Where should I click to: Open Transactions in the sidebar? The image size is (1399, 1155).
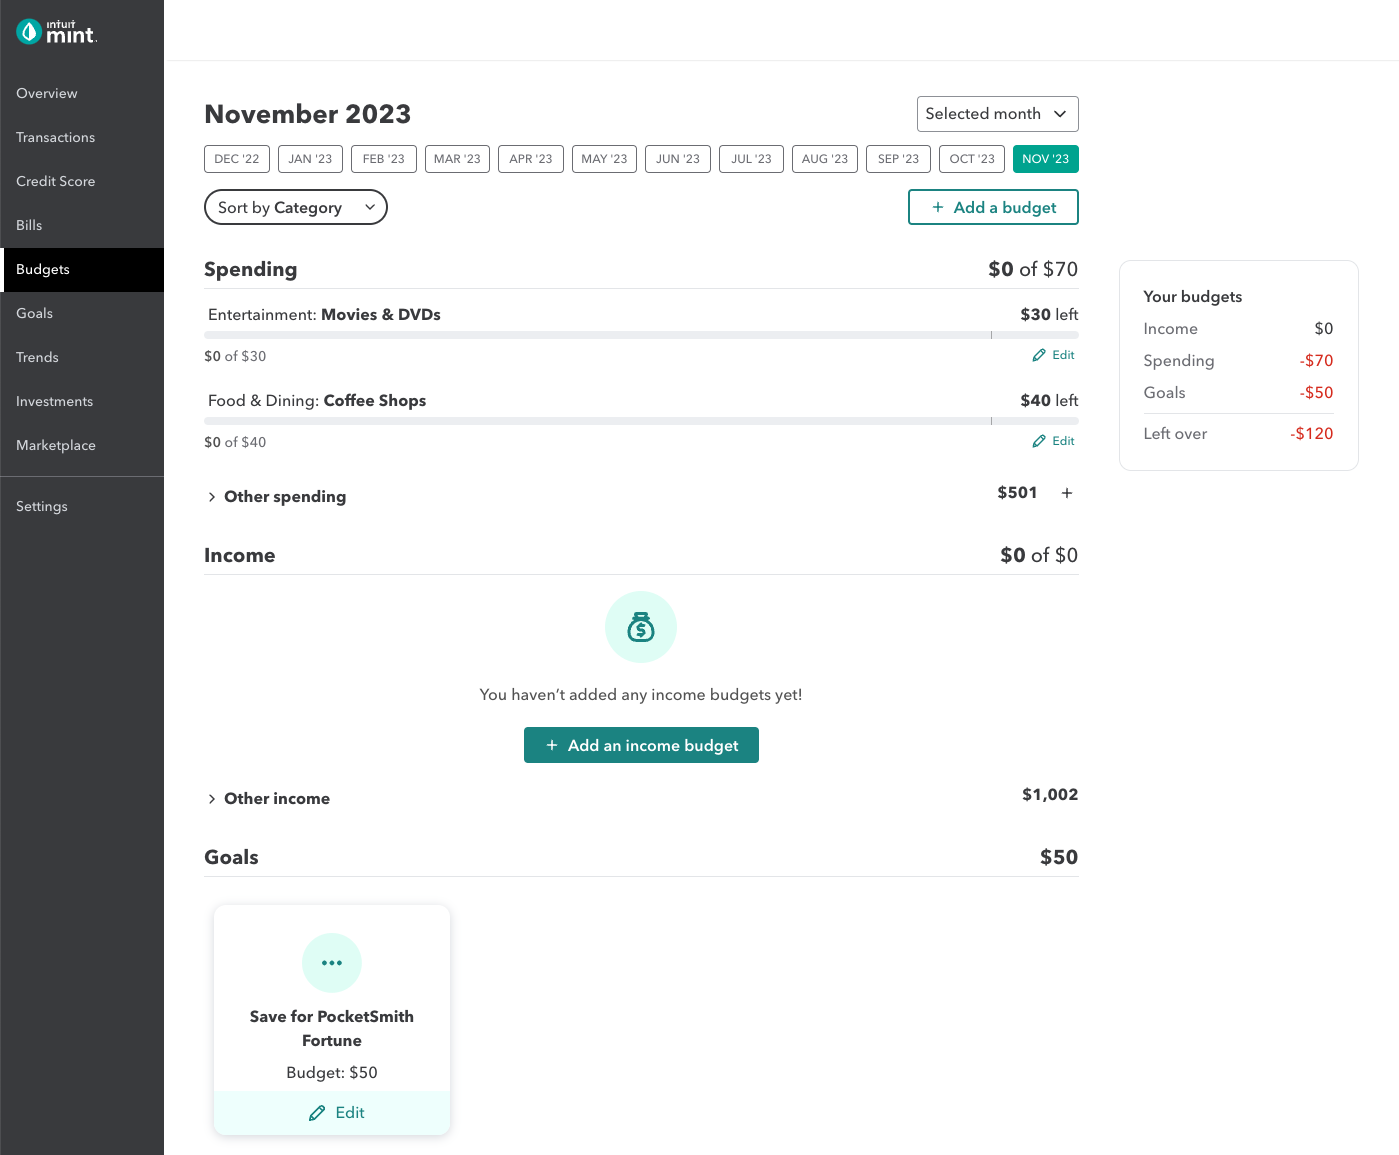pyautogui.click(x=56, y=137)
